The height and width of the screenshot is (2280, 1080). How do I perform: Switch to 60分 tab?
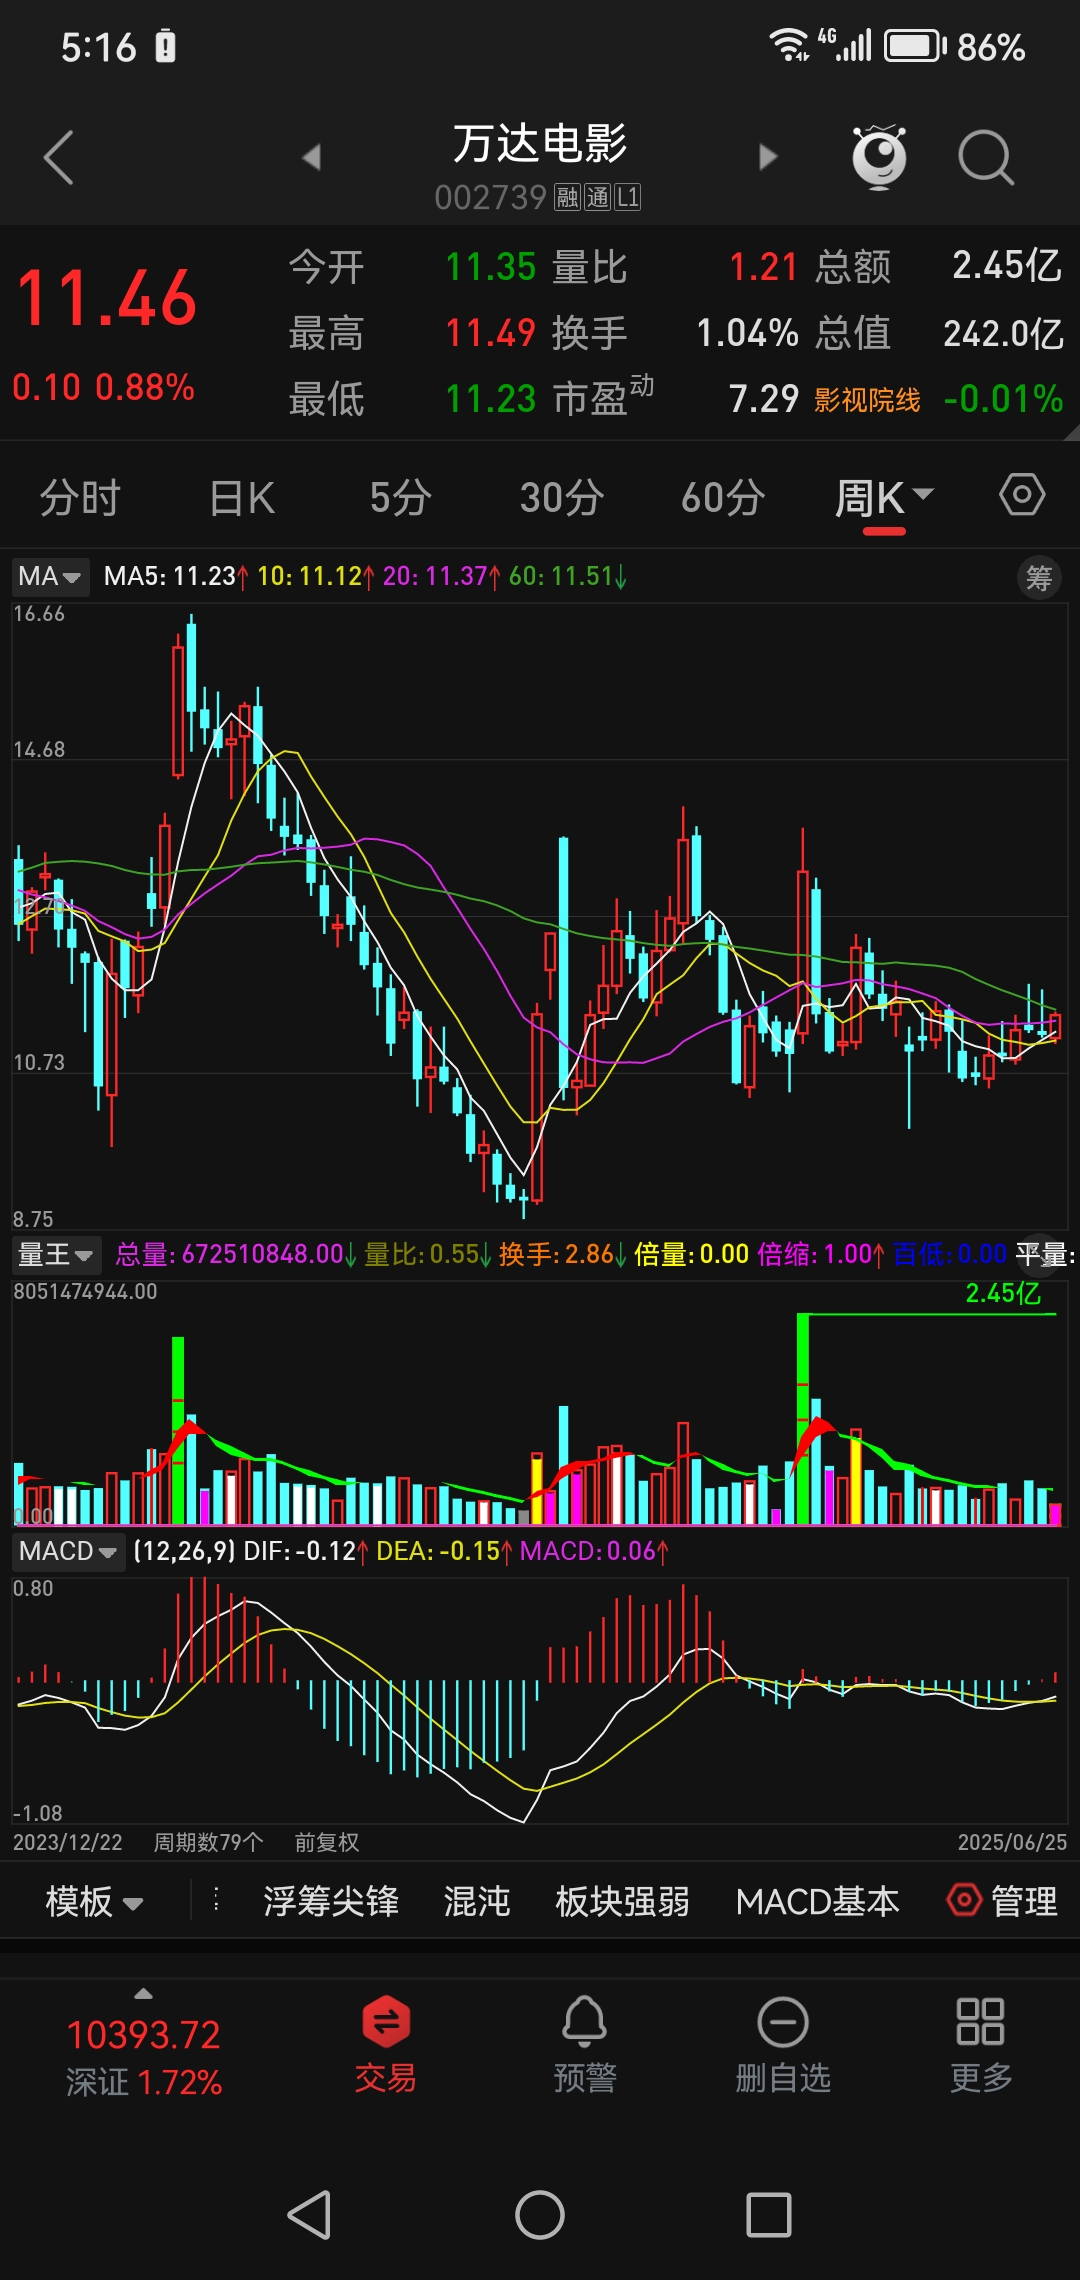tap(723, 497)
